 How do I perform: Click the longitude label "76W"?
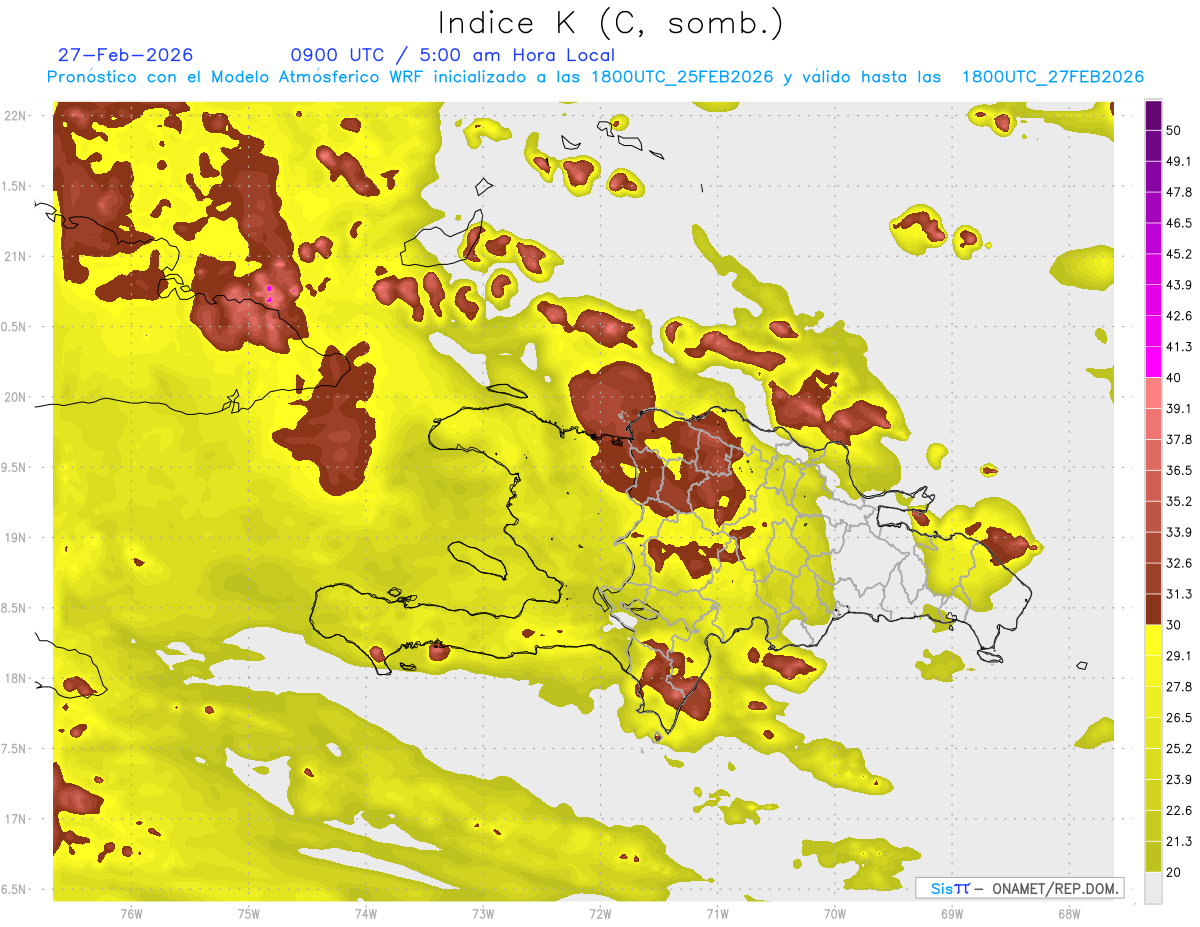coord(131,914)
